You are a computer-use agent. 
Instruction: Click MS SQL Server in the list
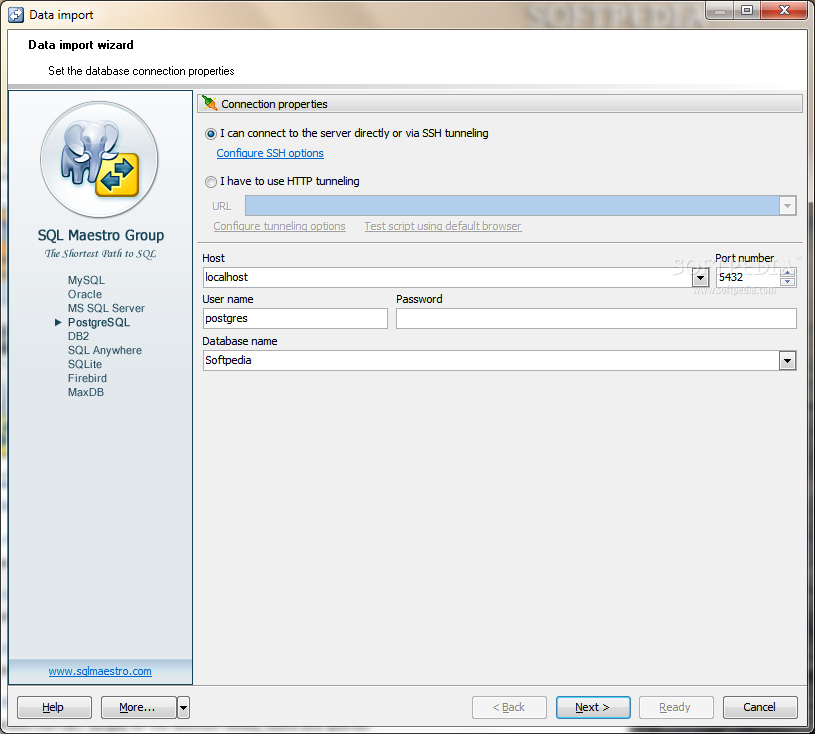(x=106, y=308)
